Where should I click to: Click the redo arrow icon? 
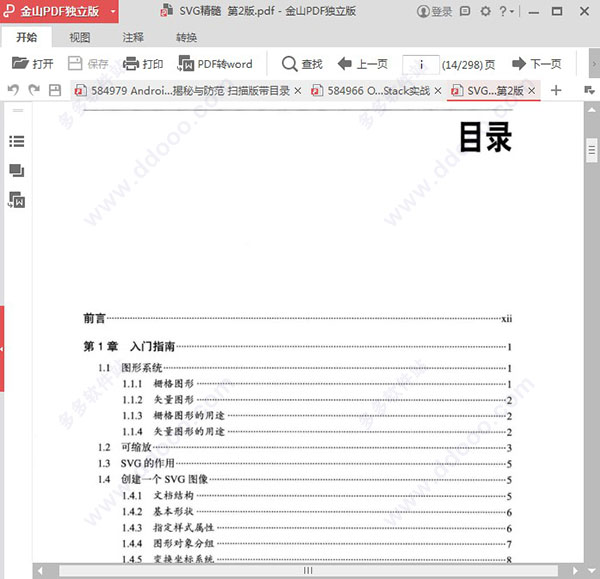34,90
